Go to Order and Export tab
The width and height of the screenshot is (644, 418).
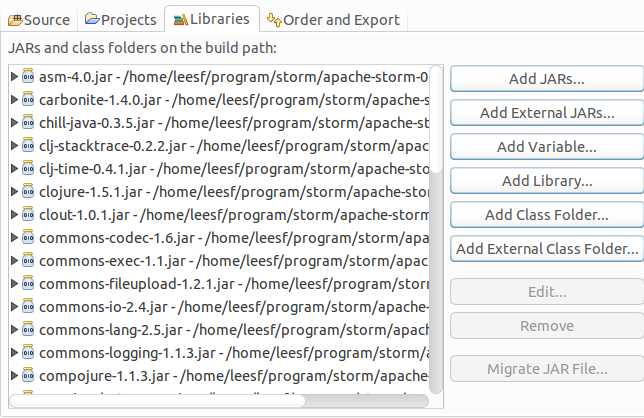click(333, 19)
